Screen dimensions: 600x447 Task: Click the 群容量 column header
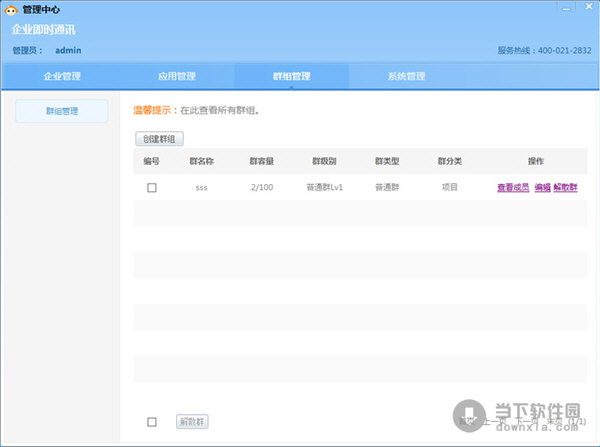pyautogui.click(x=262, y=160)
